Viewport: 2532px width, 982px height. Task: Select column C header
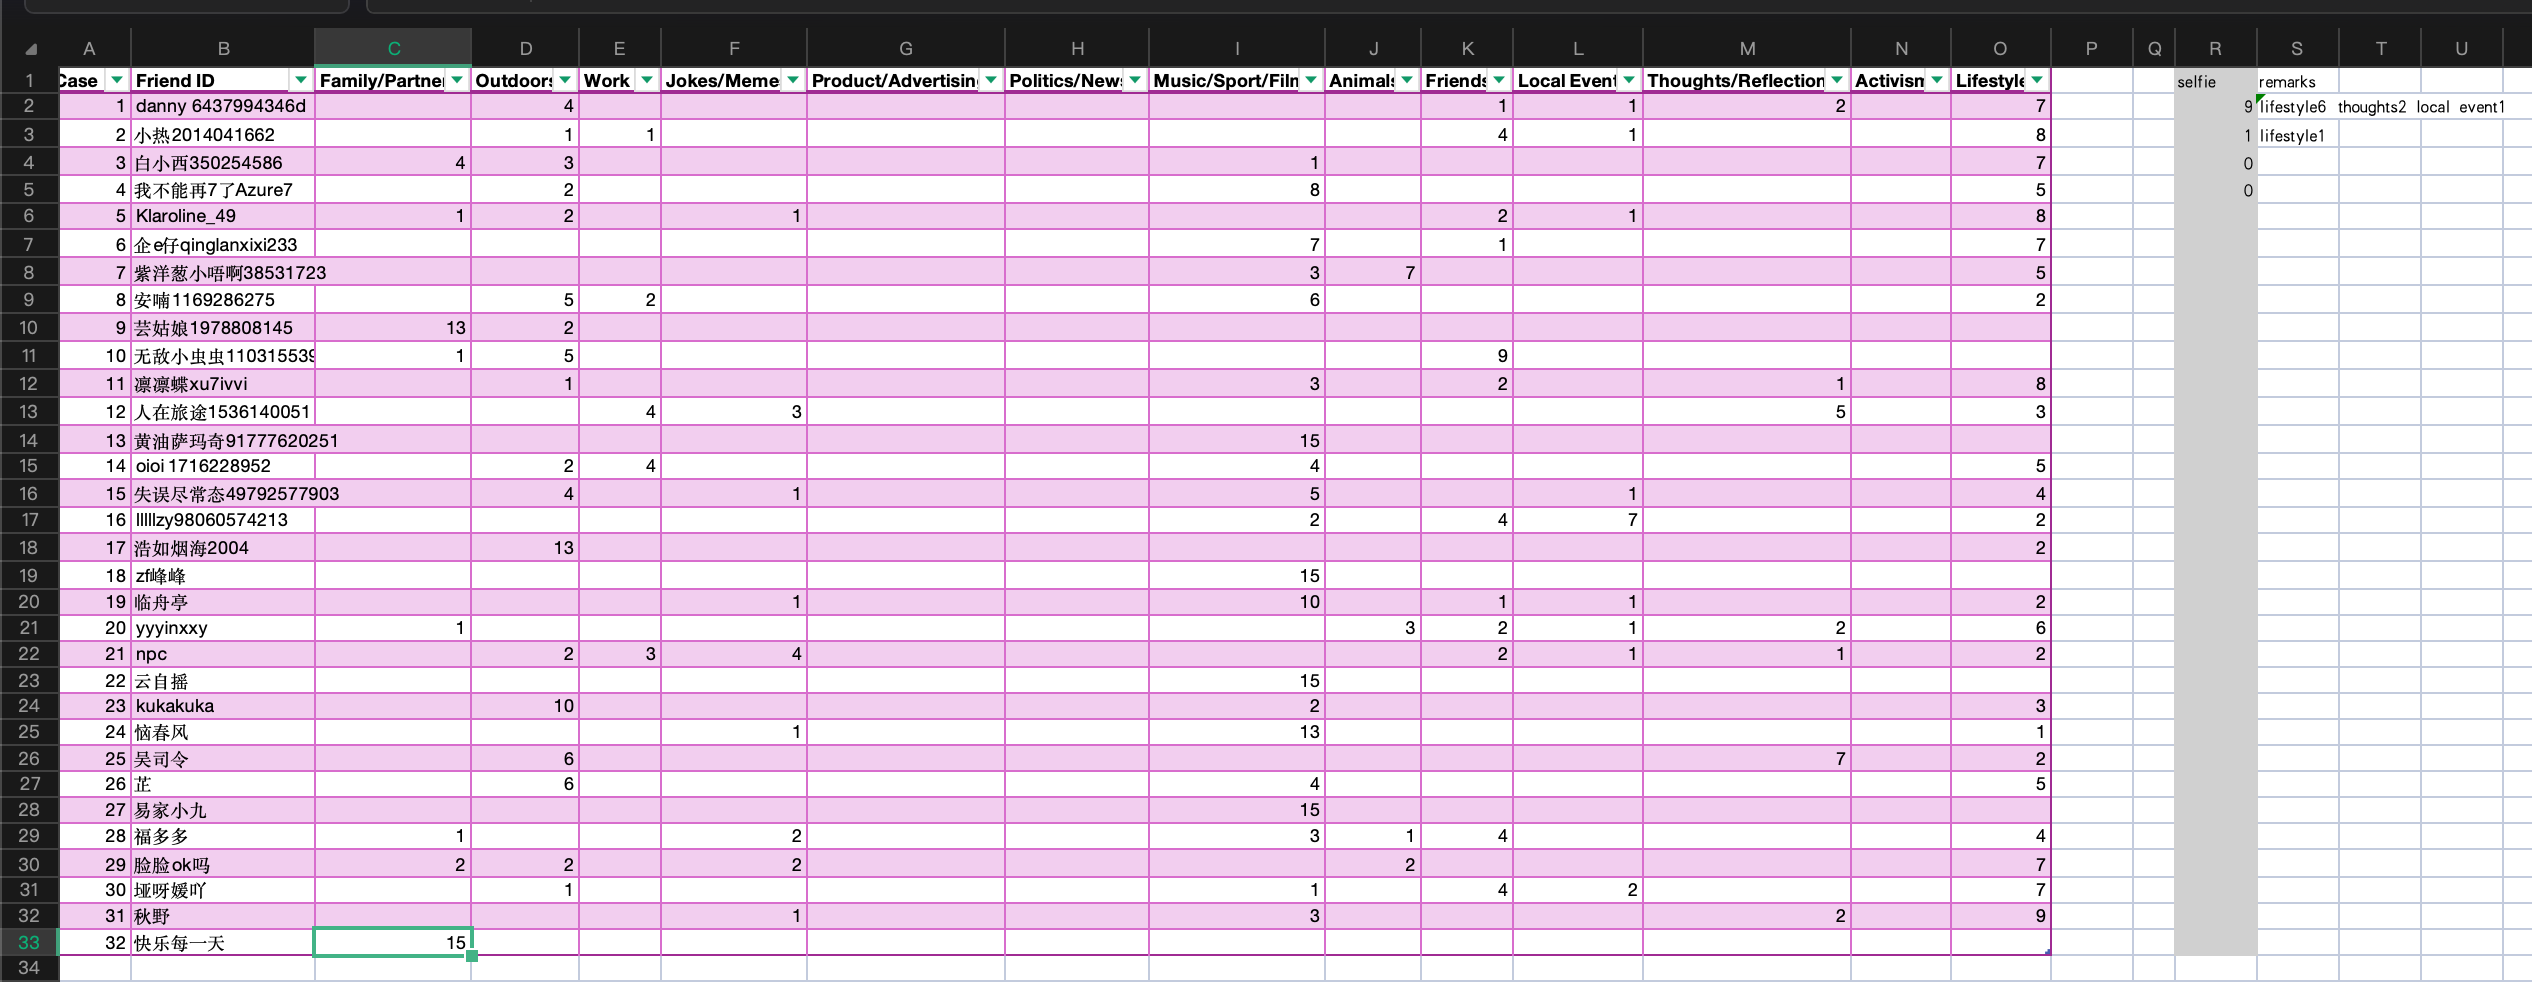(393, 48)
